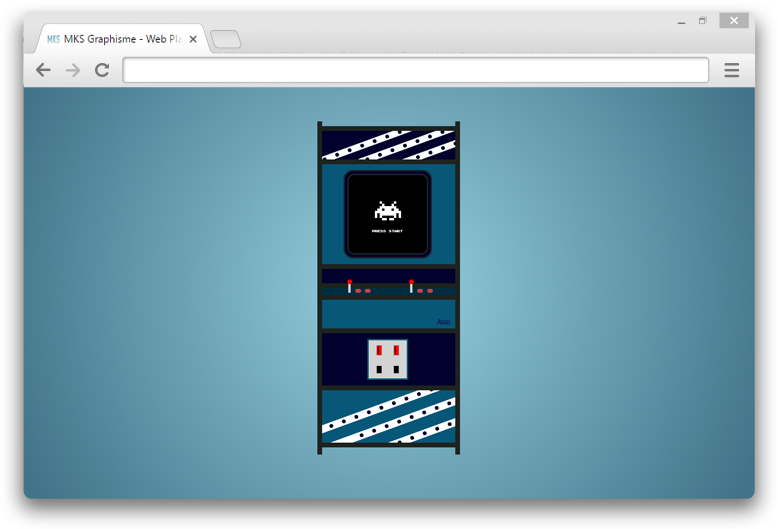Click the left black coin return slot
Image resolution: width=778 pixels, height=529 pixels.
click(379, 370)
